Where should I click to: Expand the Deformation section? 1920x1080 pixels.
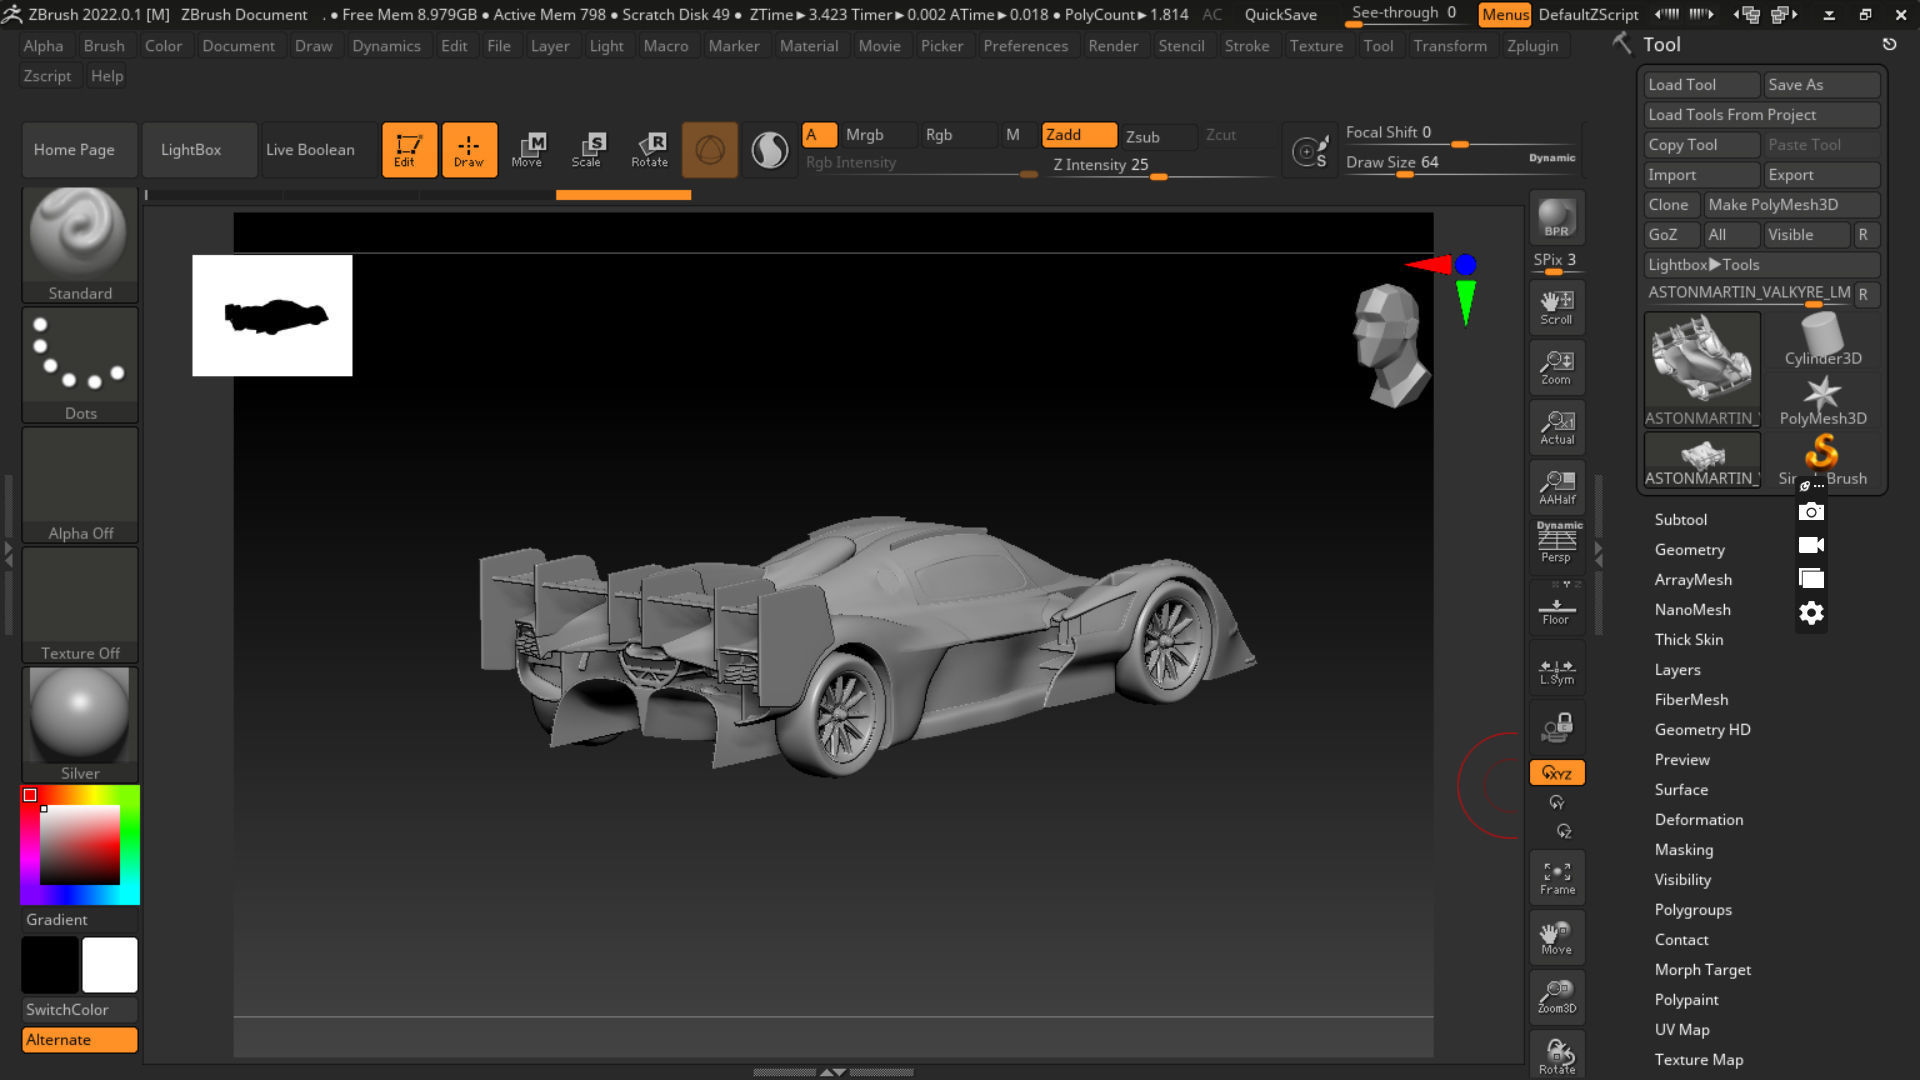coord(1699,819)
